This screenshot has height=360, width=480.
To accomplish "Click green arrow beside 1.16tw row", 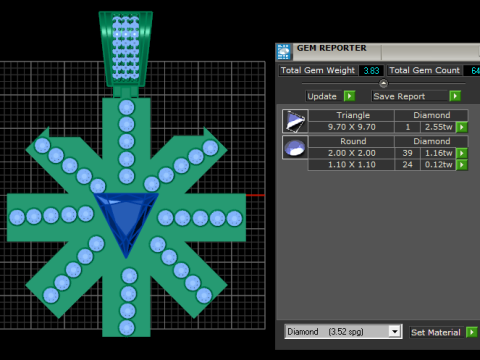I will click(462, 153).
